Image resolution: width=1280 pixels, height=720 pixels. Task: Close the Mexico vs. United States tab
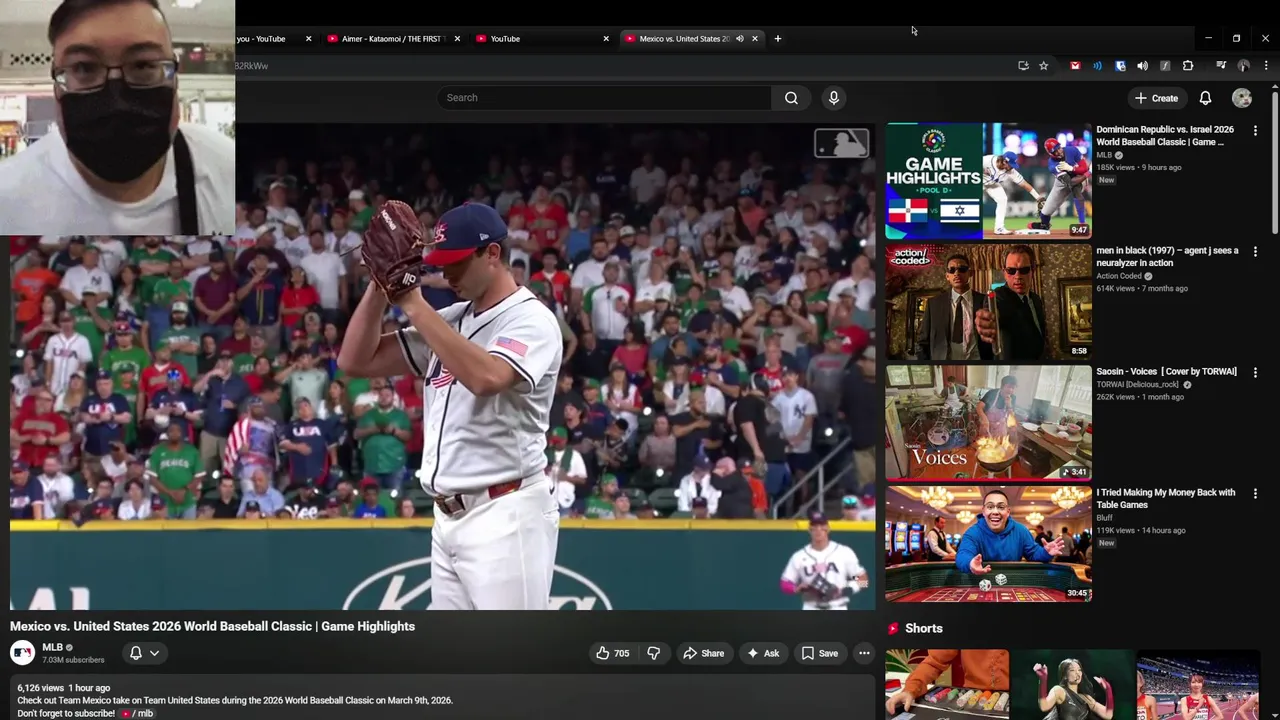click(755, 39)
